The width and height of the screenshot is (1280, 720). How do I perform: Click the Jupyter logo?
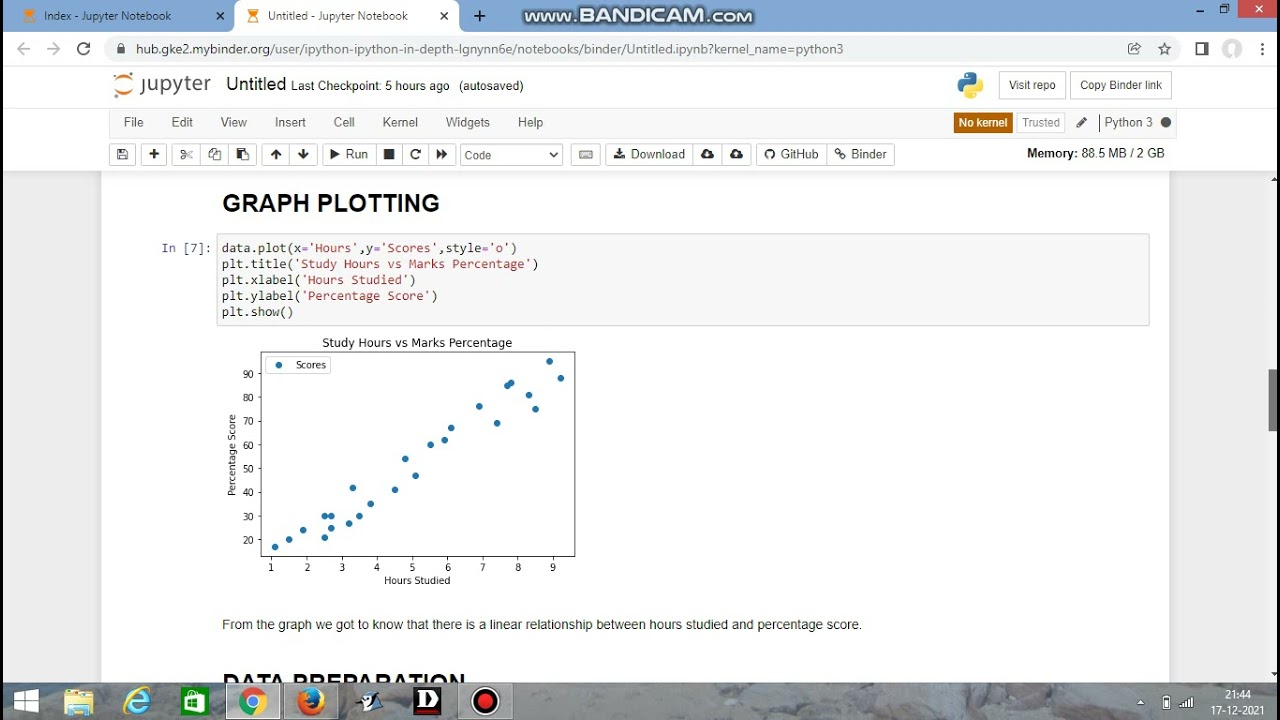click(161, 85)
